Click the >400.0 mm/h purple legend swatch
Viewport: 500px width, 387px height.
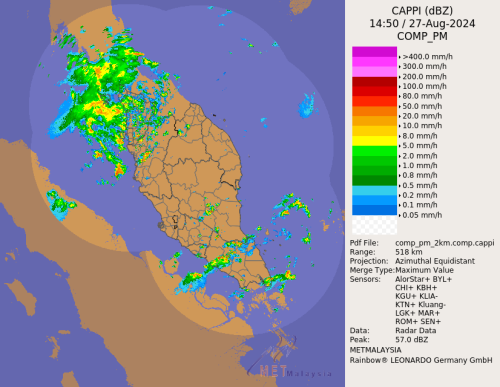coord(375,52)
